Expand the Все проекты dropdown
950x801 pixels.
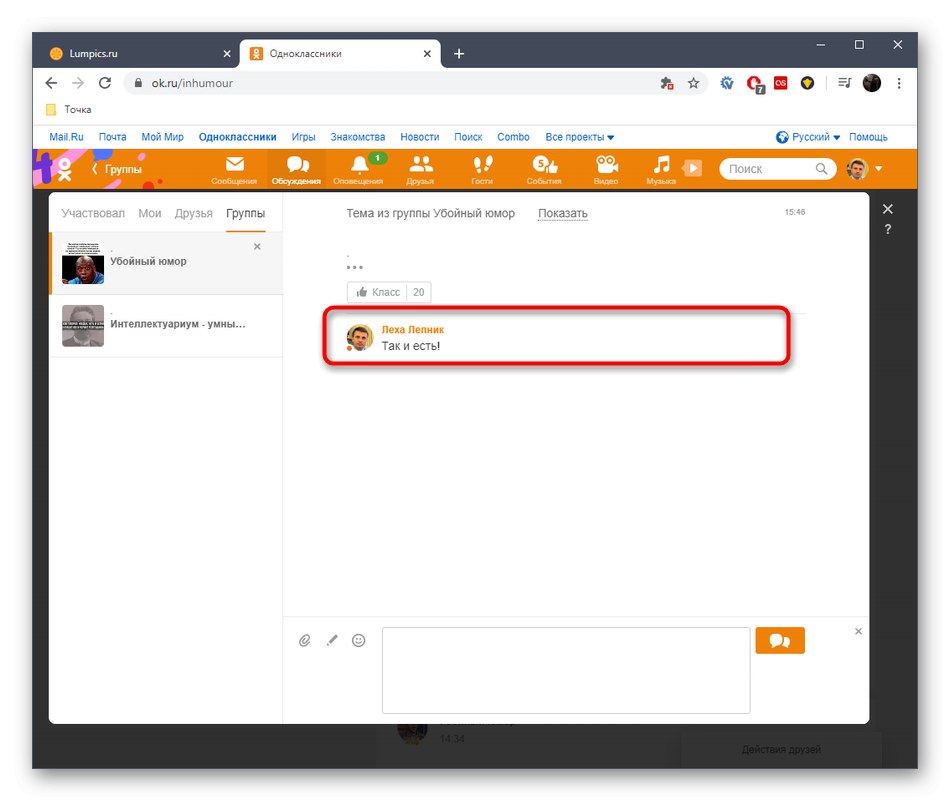(x=579, y=137)
